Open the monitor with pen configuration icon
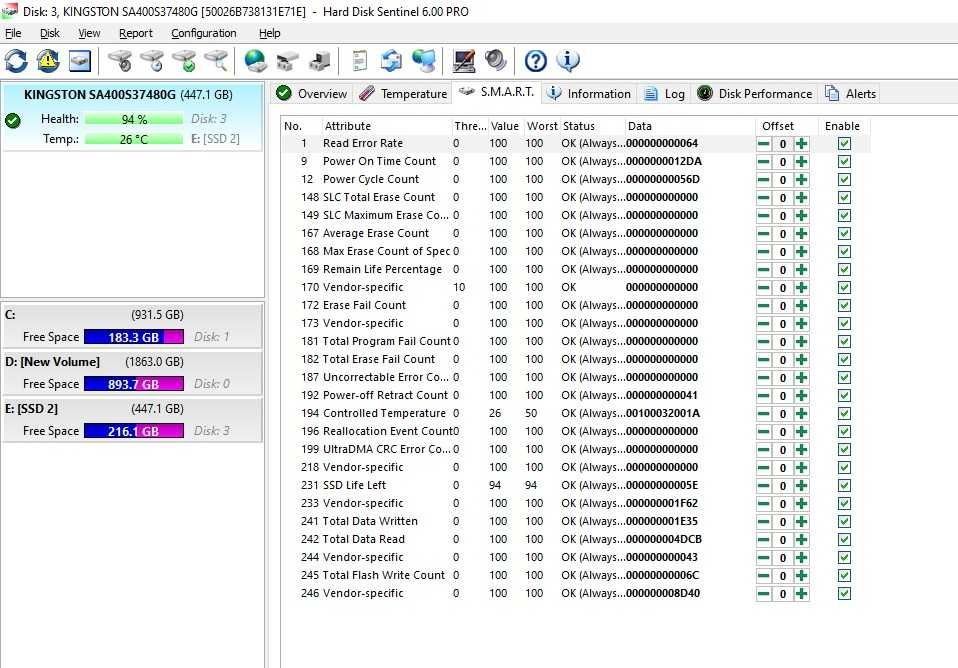The height and width of the screenshot is (668, 958). click(x=464, y=61)
